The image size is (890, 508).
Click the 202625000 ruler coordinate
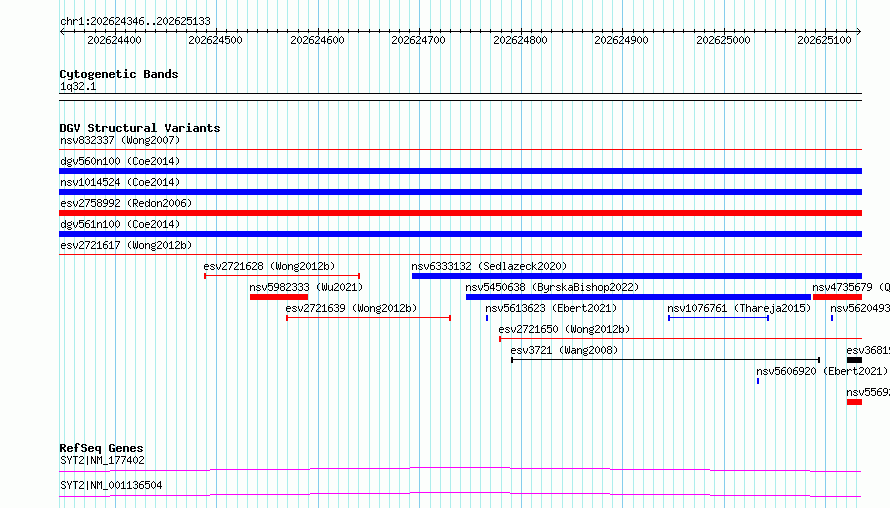click(723, 40)
